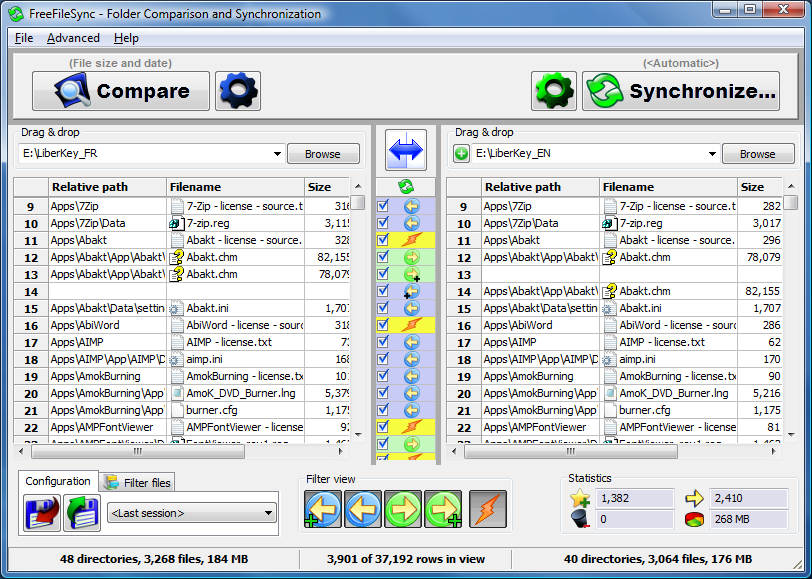Viewport: 812px width, 579px height.
Task: Add folder pair with green plus
Action: coord(461,154)
